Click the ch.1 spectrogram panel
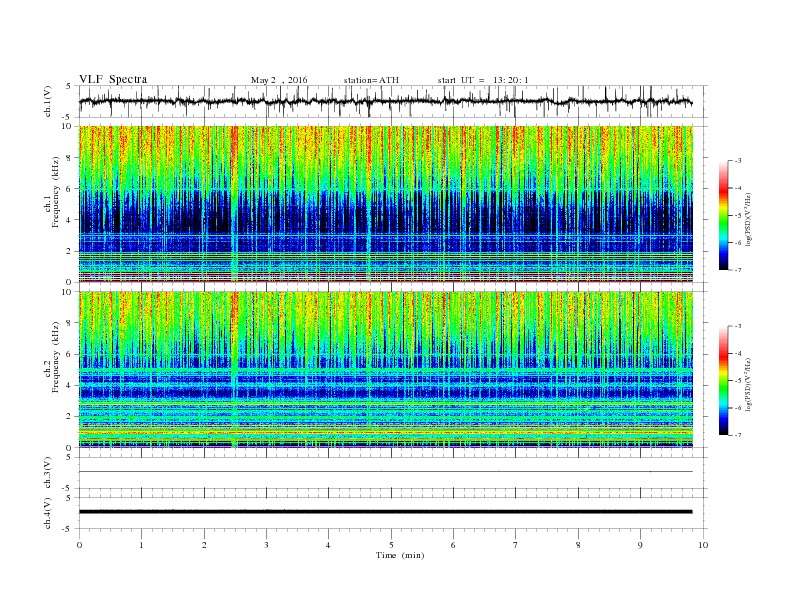This screenshot has height=612, width=792. [x=386, y=204]
